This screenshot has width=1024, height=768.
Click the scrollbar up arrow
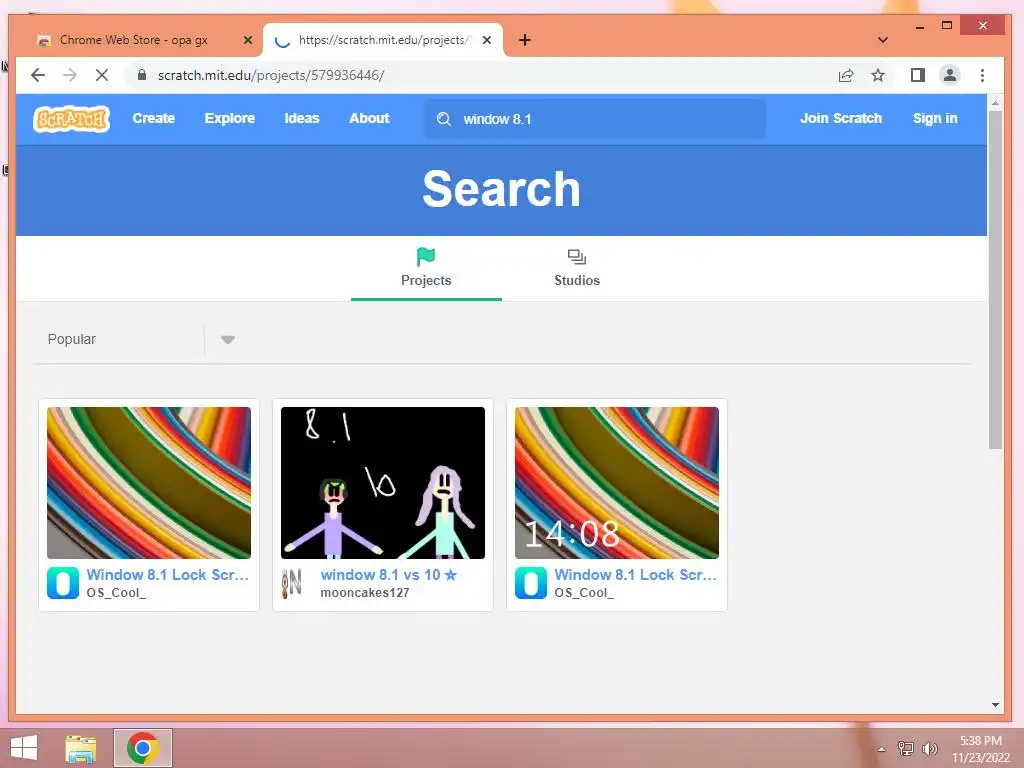(x=995, y=103)
